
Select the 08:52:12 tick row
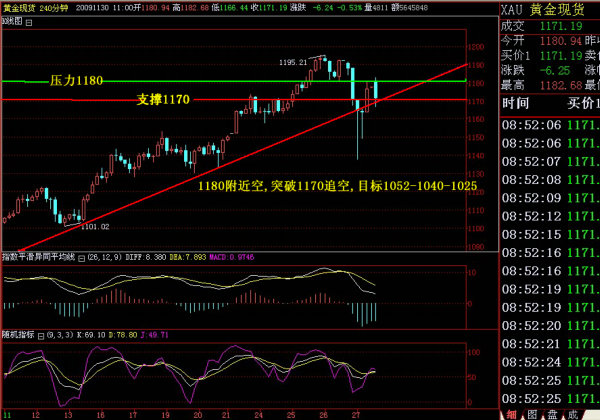pyautogui.click(x=550, y=217)
